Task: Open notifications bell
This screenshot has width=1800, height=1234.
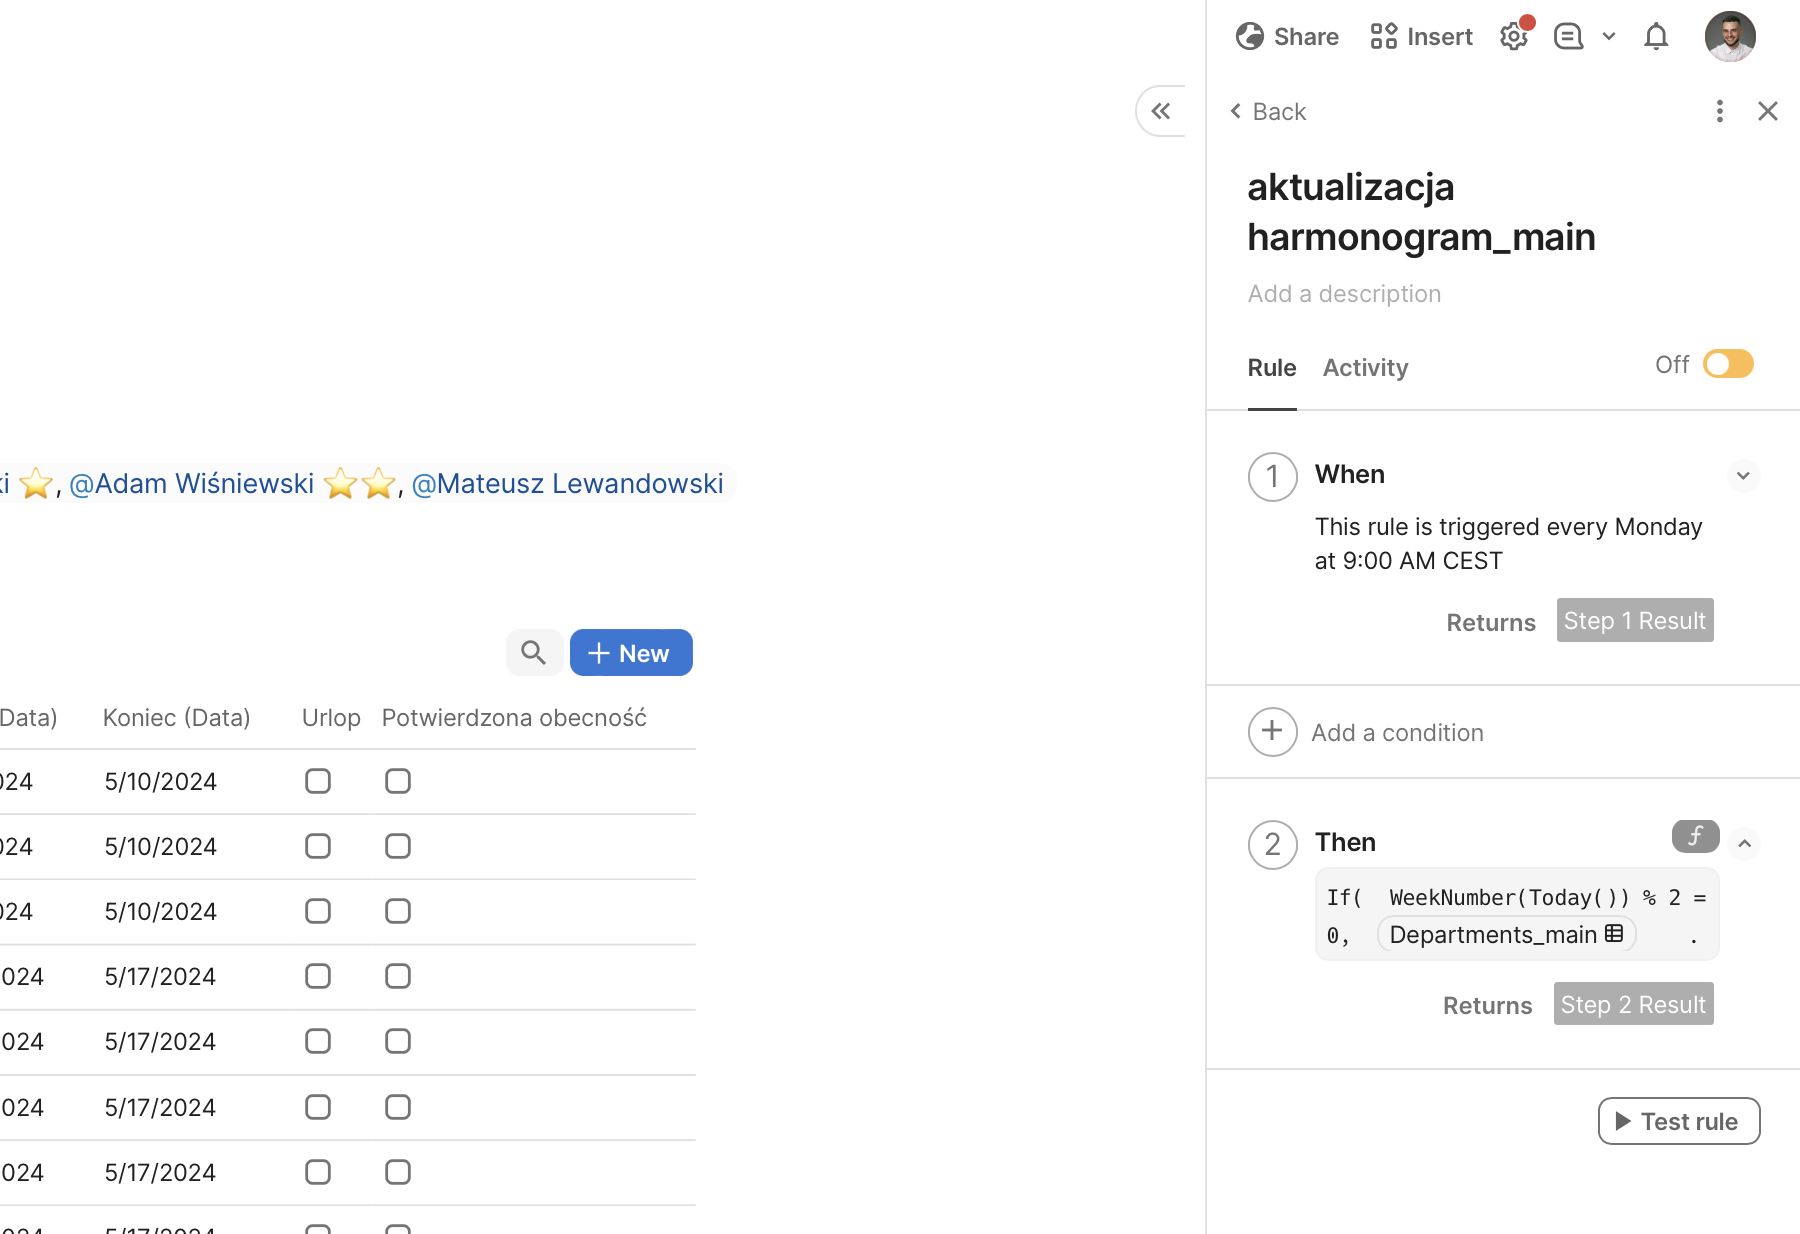Action: click(1656, 37)
